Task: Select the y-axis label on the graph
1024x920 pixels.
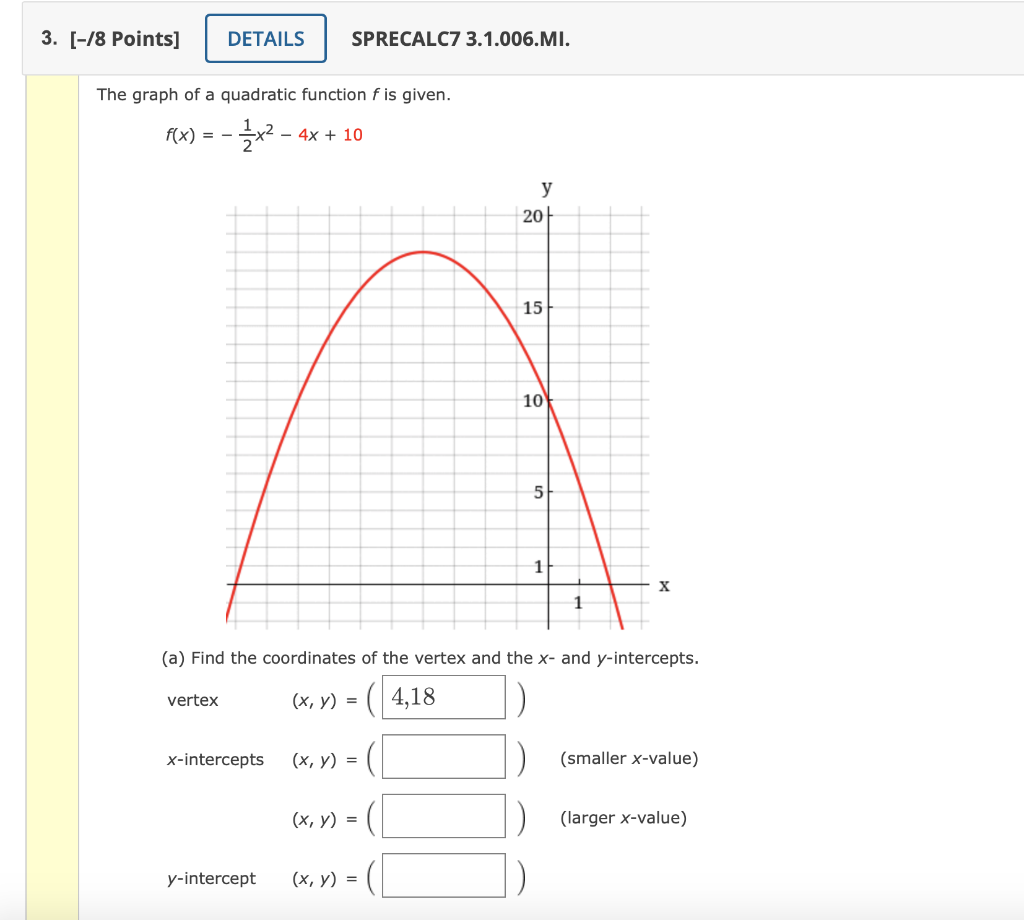Action: (x=544, y=187)
